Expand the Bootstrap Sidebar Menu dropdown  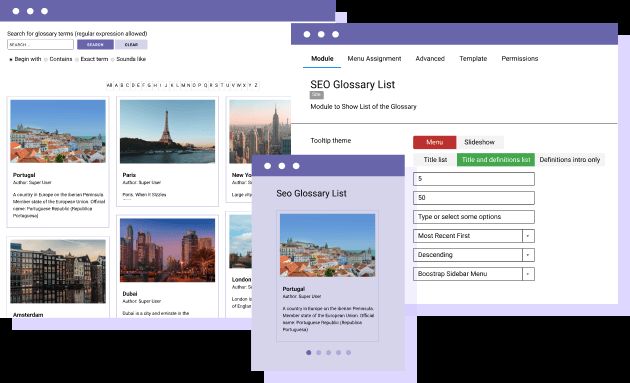[474, 274]
